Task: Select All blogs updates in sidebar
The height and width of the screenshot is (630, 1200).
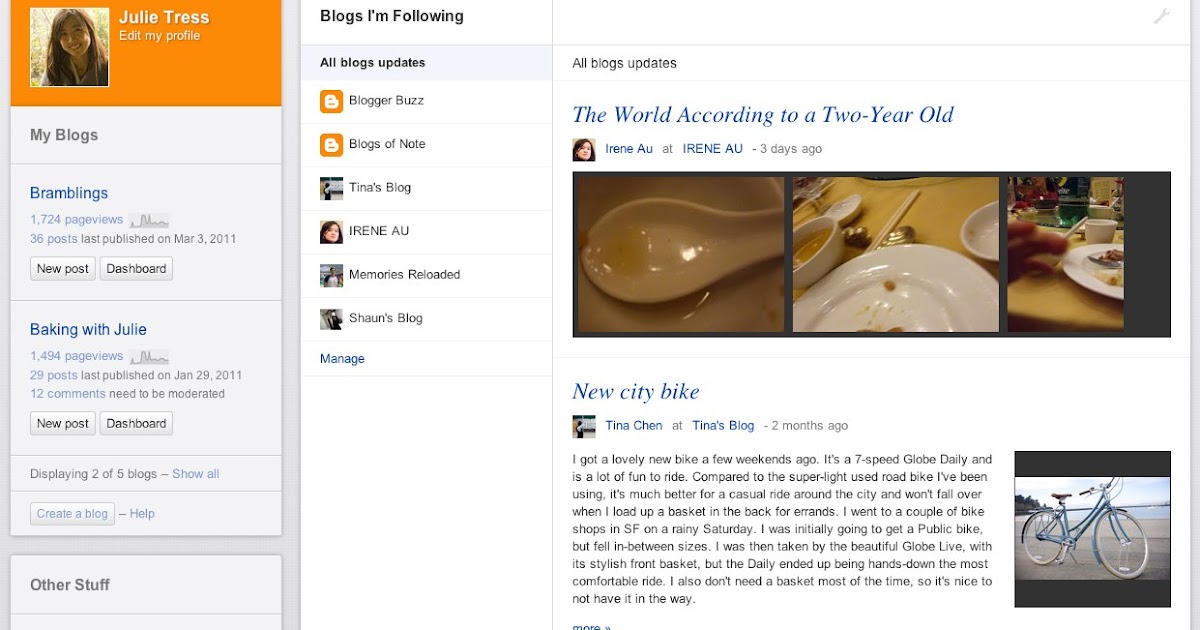Action: pyautogui.click(x=373, y=63)
